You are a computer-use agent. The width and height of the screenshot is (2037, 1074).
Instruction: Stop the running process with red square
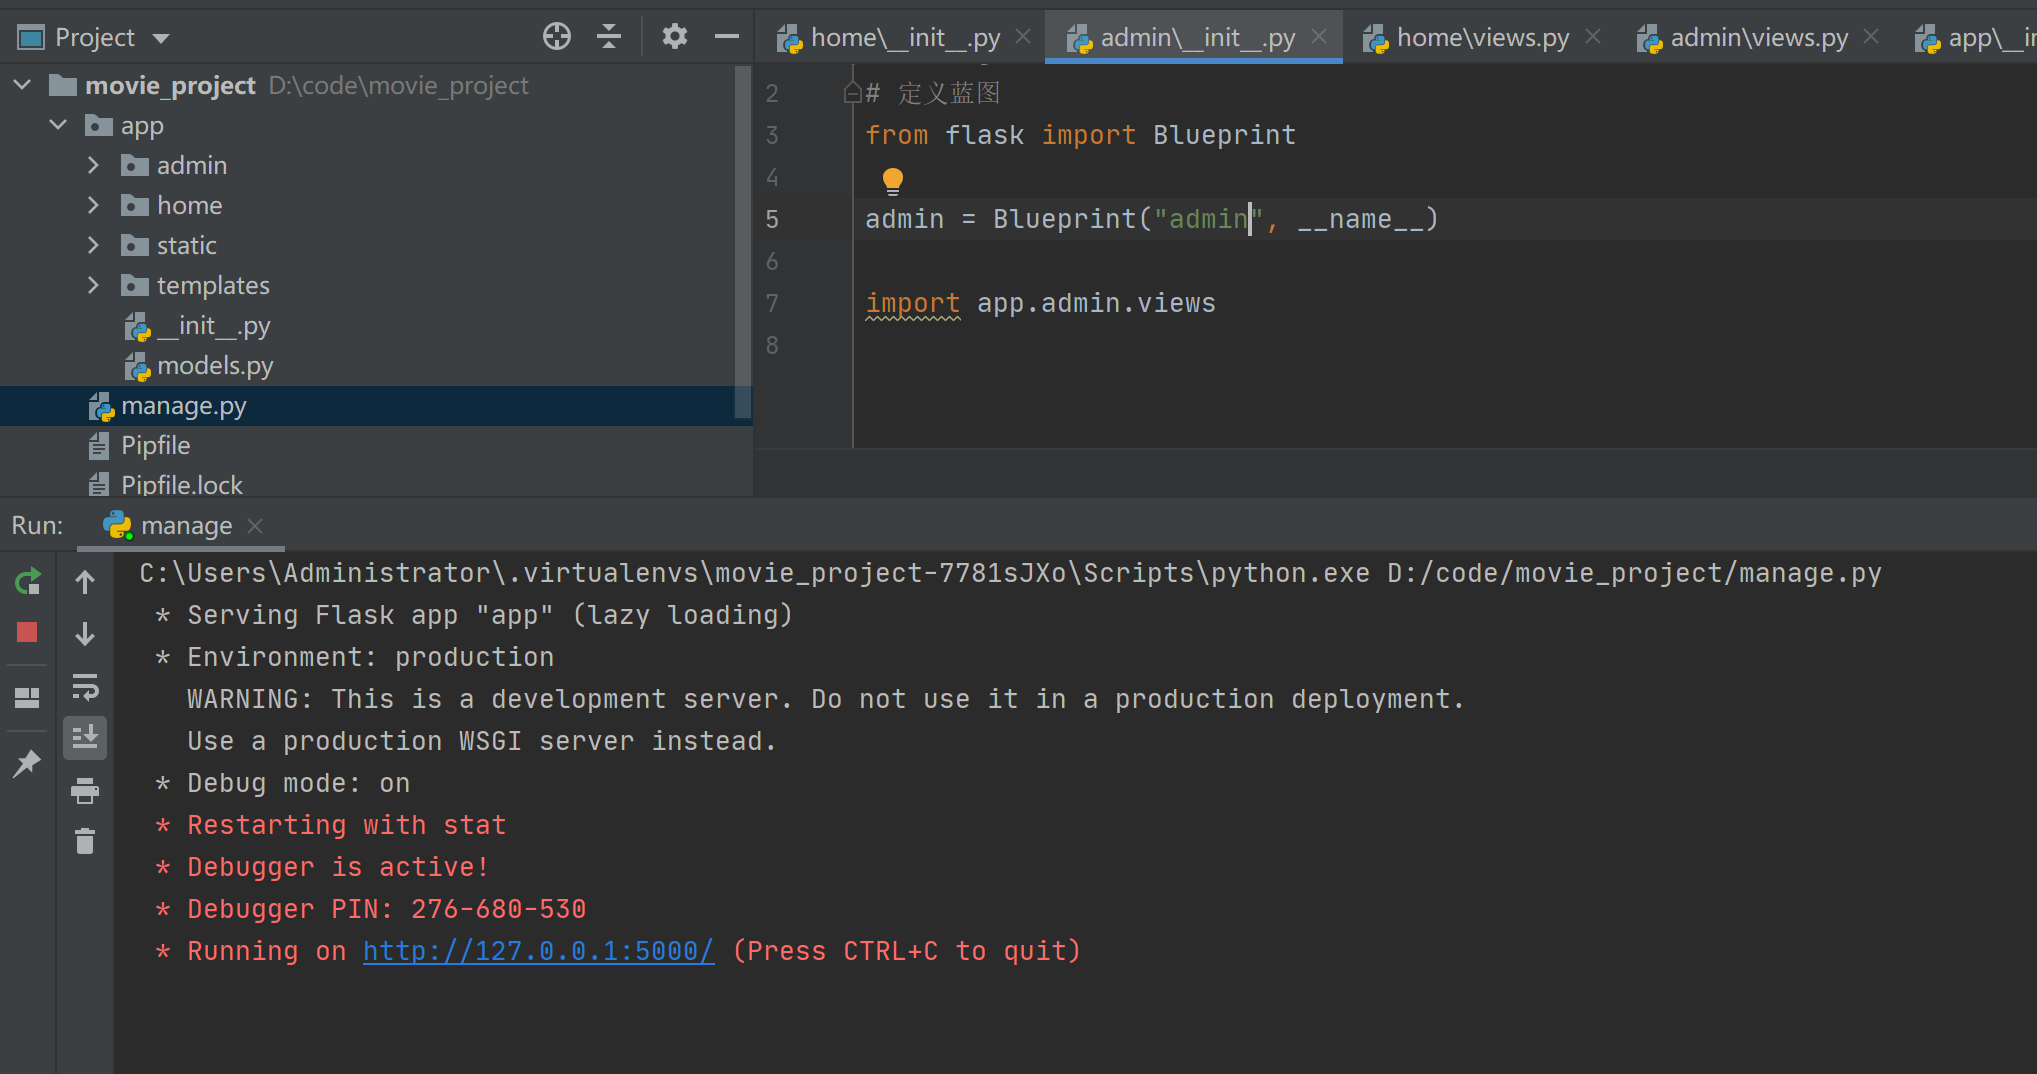coord(27,632)
